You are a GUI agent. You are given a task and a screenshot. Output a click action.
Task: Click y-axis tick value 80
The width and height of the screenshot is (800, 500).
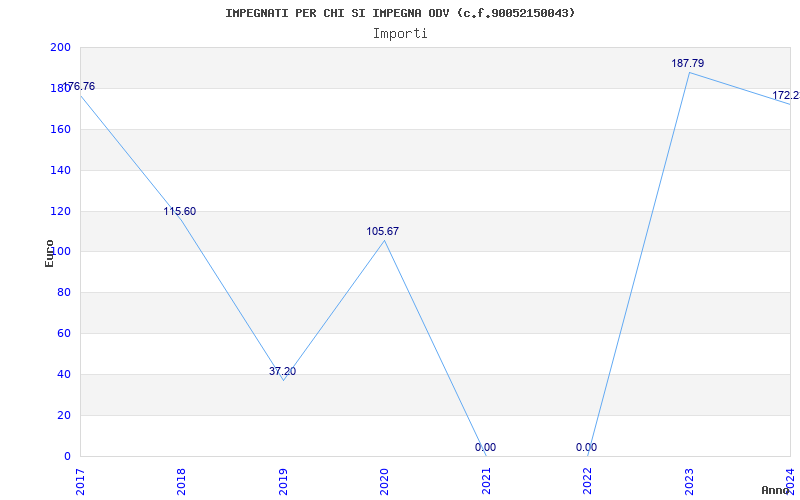[x=64, y=293]
